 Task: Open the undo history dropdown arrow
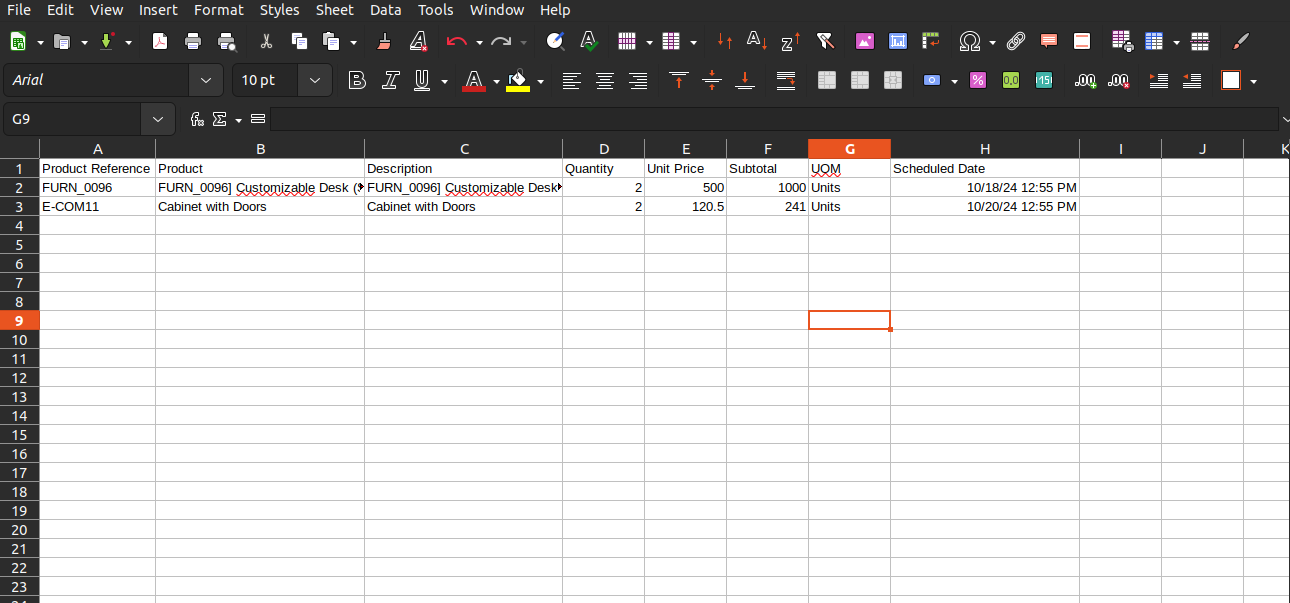point(478,43)
